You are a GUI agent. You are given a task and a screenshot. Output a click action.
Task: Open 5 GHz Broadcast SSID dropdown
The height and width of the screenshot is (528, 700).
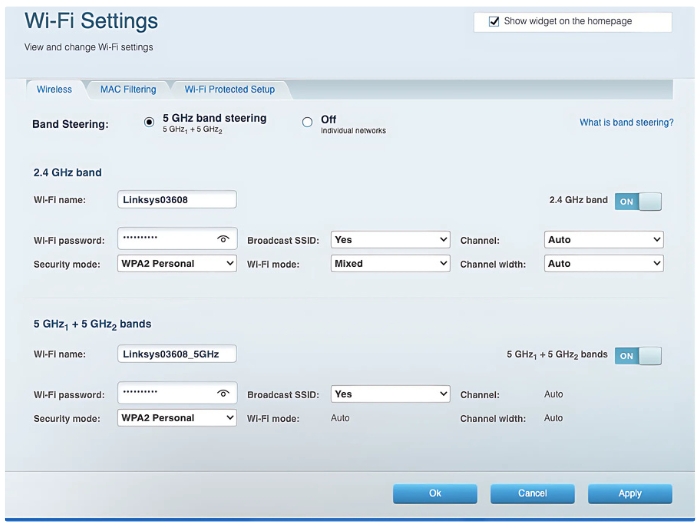(391, 394)
